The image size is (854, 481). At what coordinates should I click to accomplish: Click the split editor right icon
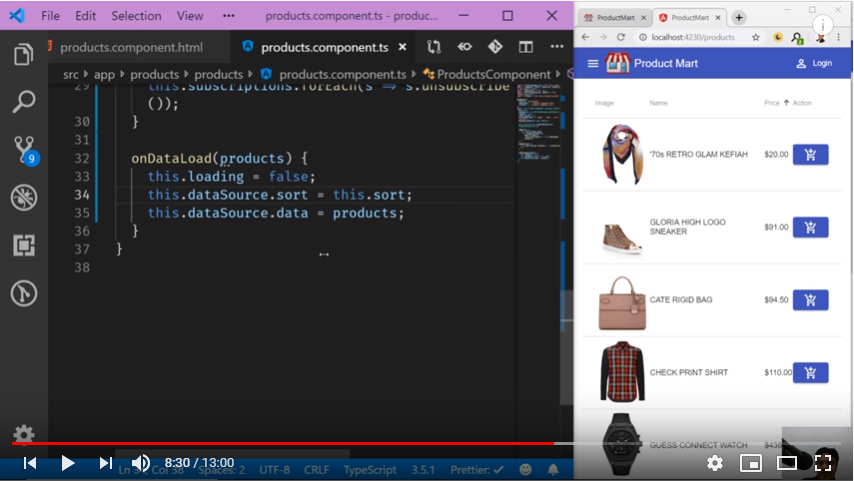pos(526,47)
